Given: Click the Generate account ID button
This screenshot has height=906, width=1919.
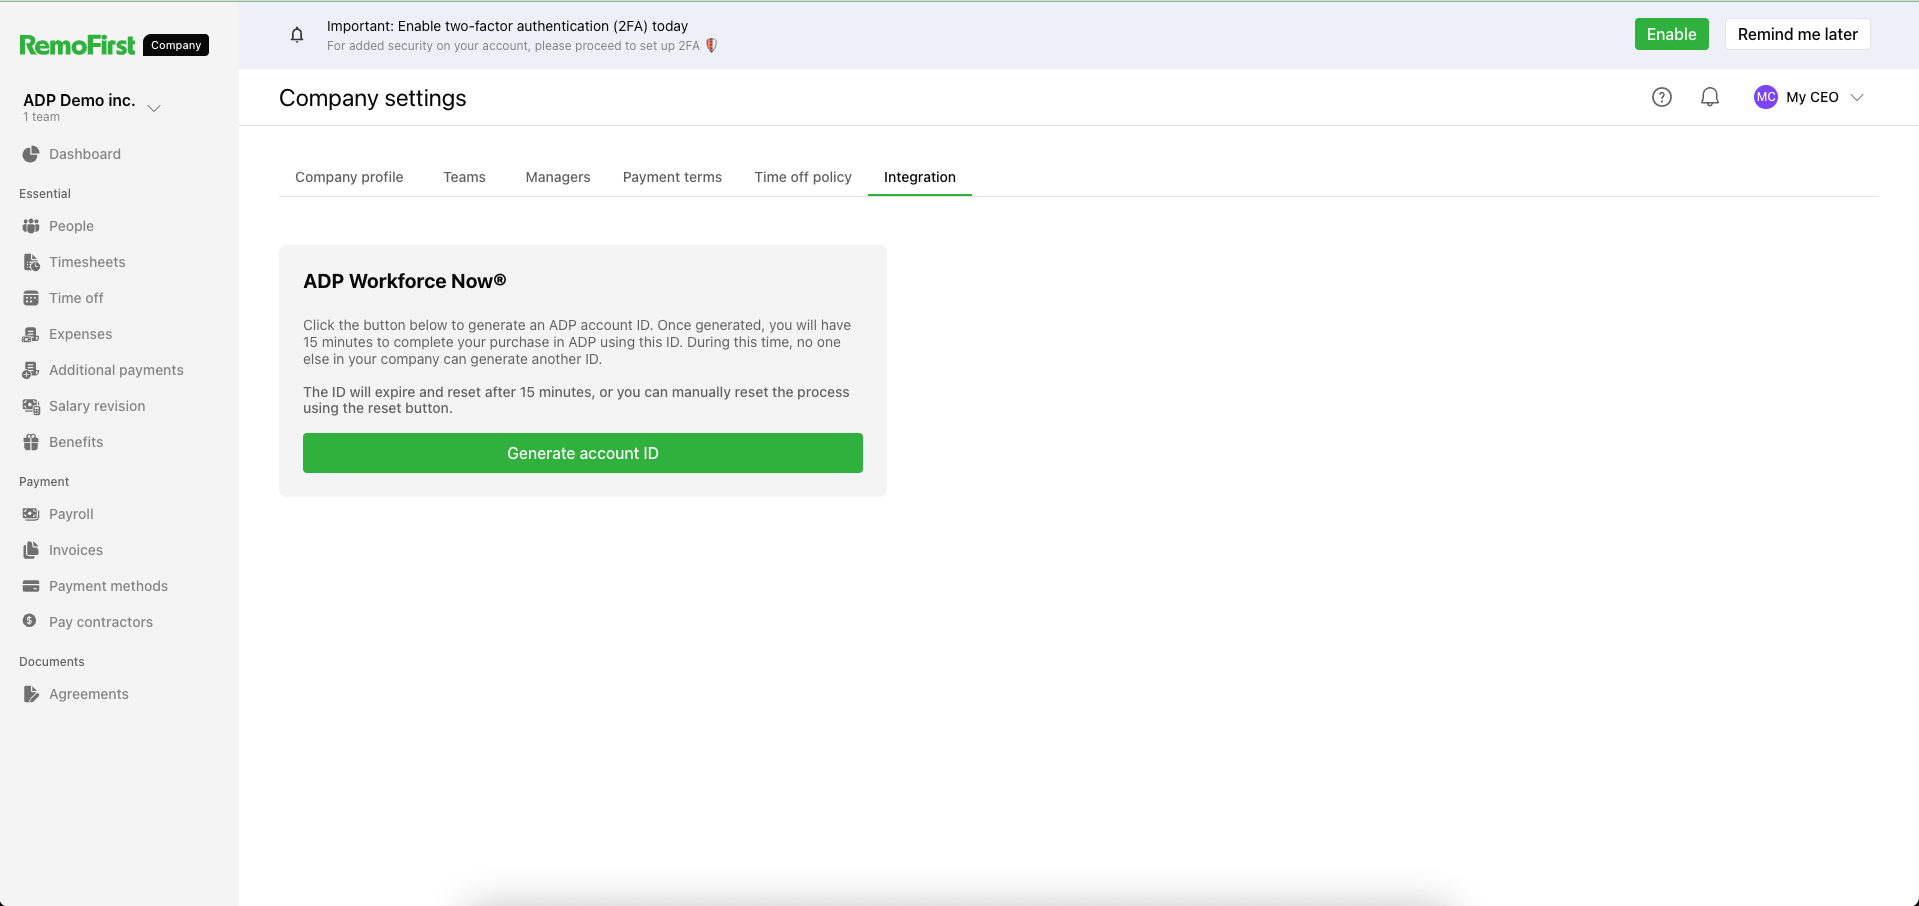Looking at the screenshot, I should pyautogui.click(x=583, y=453).
